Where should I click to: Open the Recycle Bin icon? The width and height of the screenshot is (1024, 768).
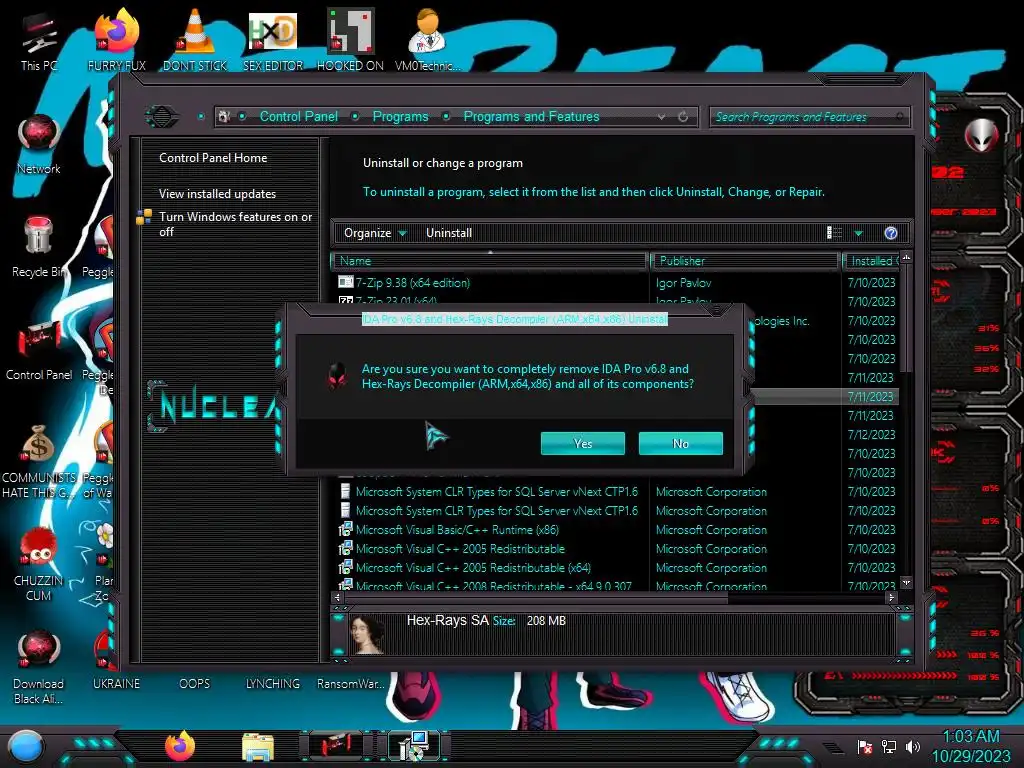(38, 247)
